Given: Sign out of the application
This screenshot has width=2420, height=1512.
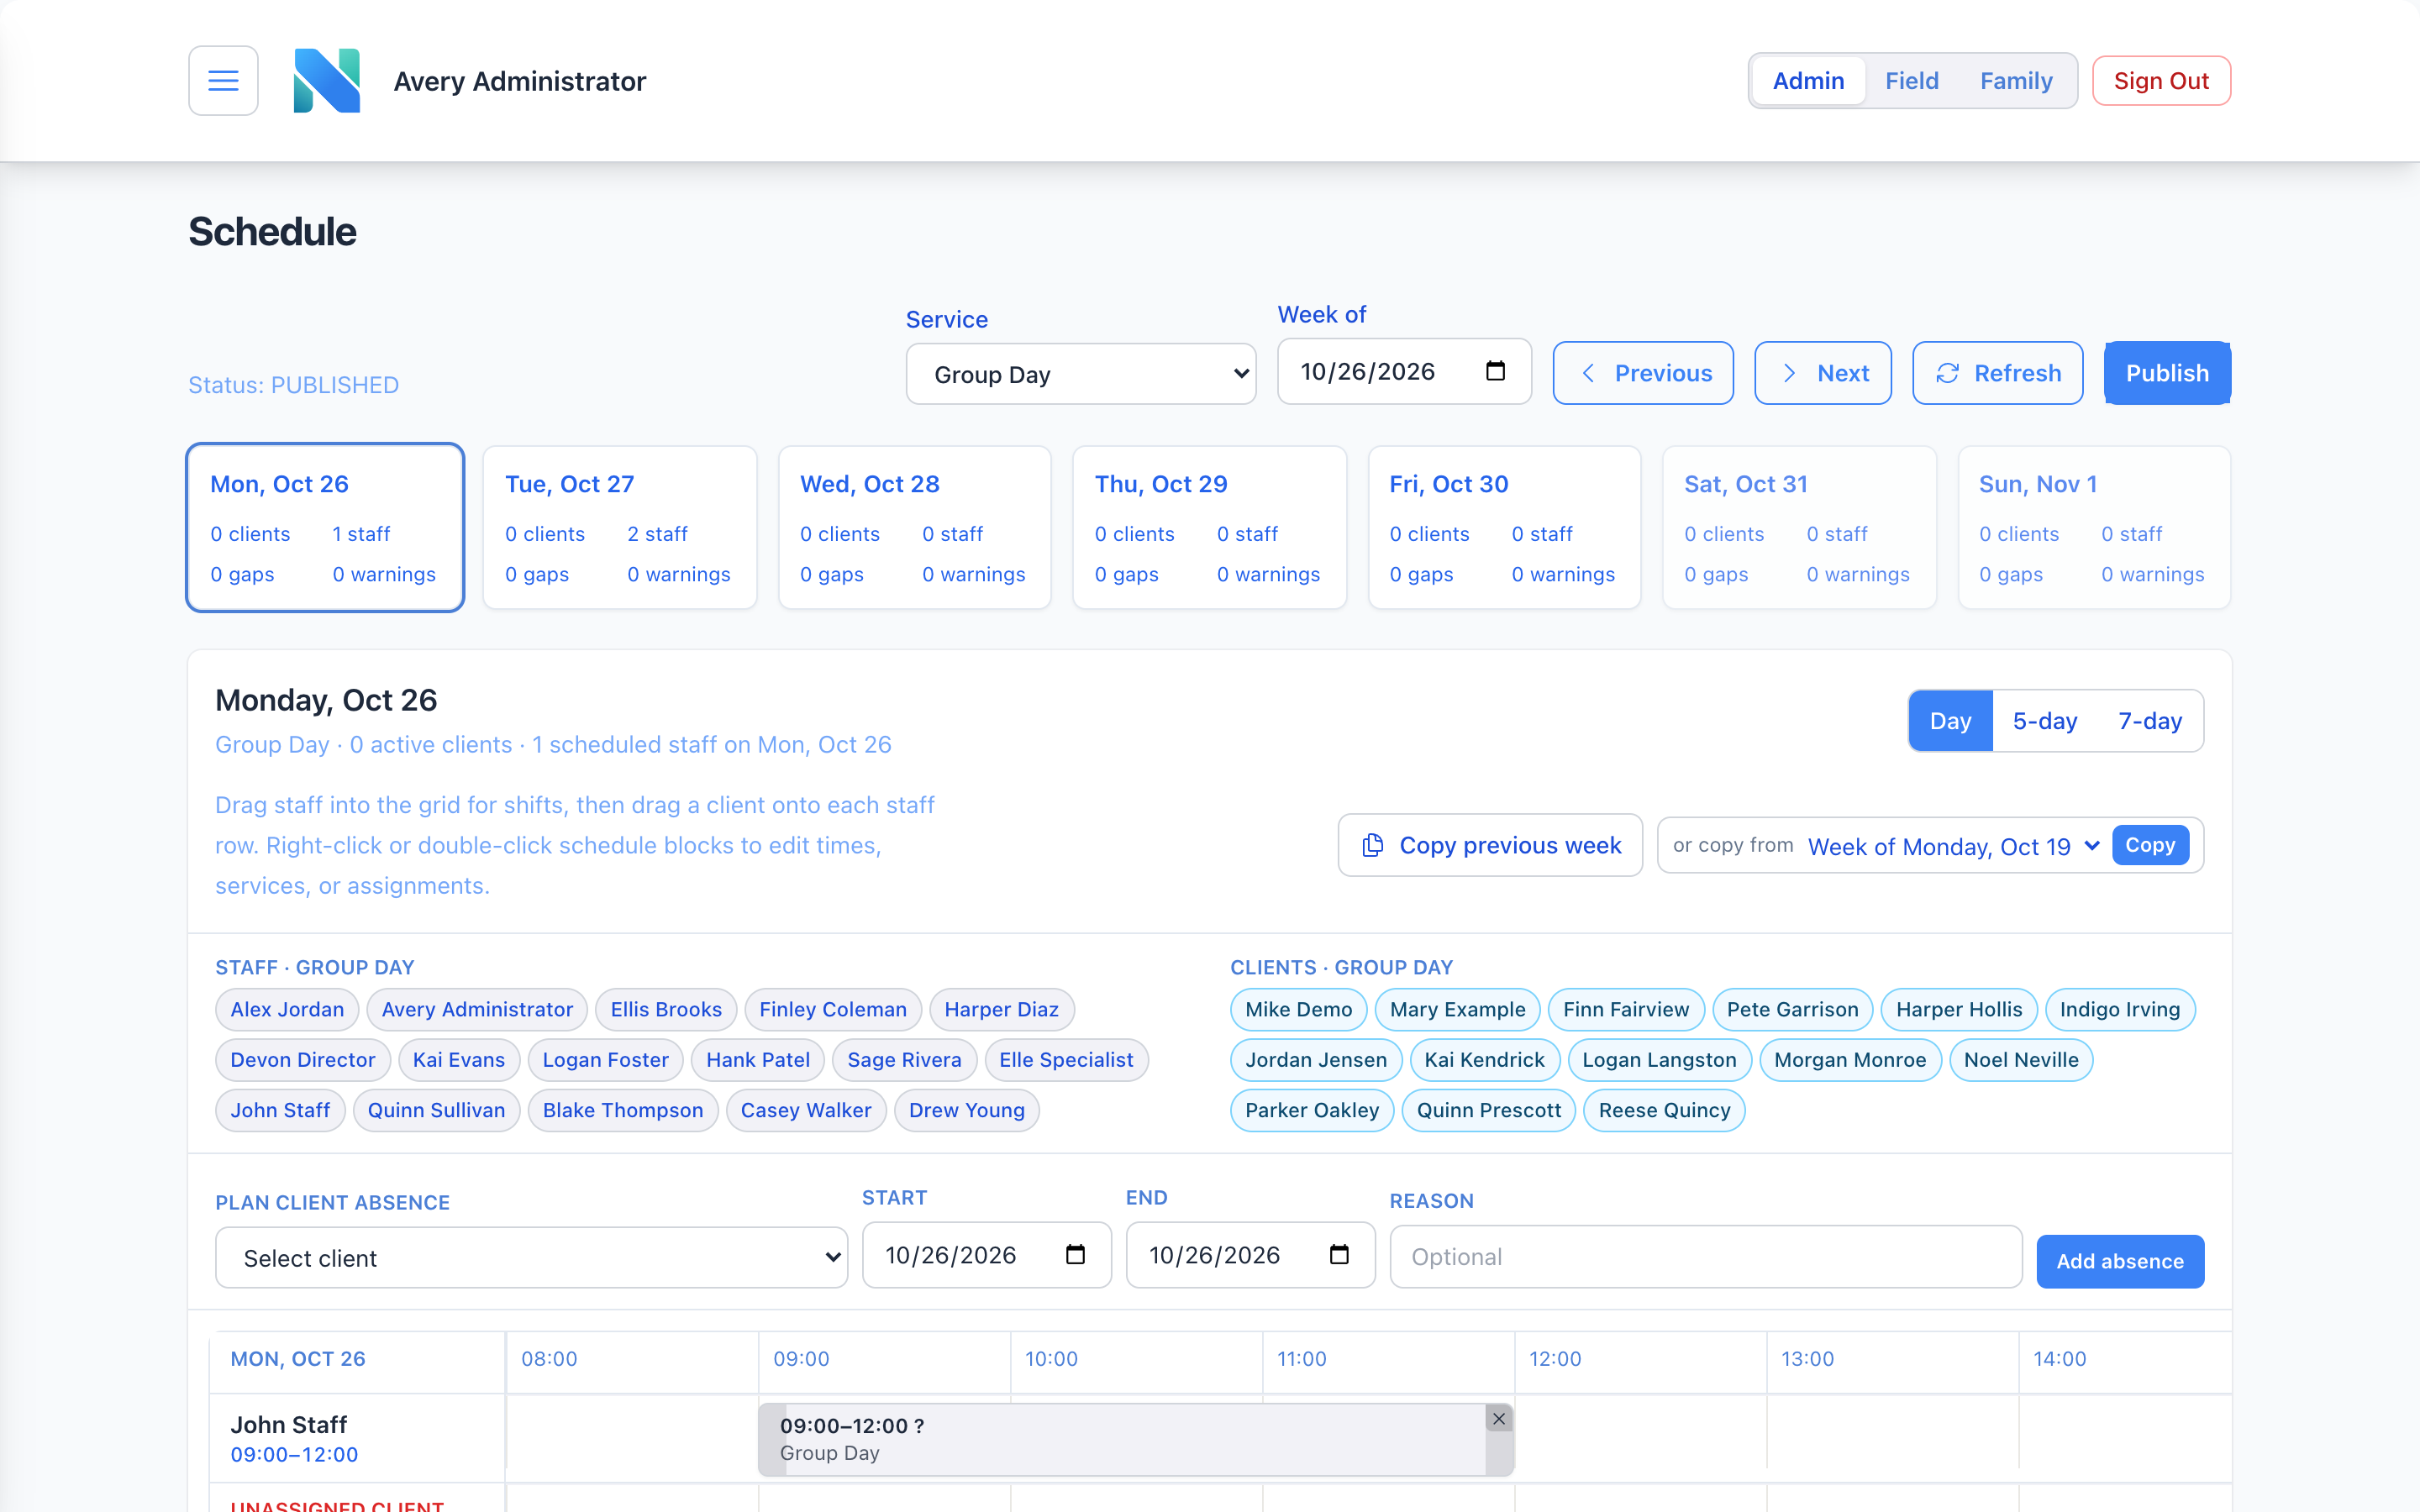Looking at the screenshot, I should point(2161,81).
